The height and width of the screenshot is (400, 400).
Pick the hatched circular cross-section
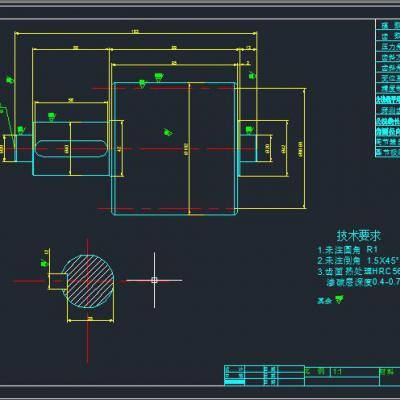(x=88, y=282)
